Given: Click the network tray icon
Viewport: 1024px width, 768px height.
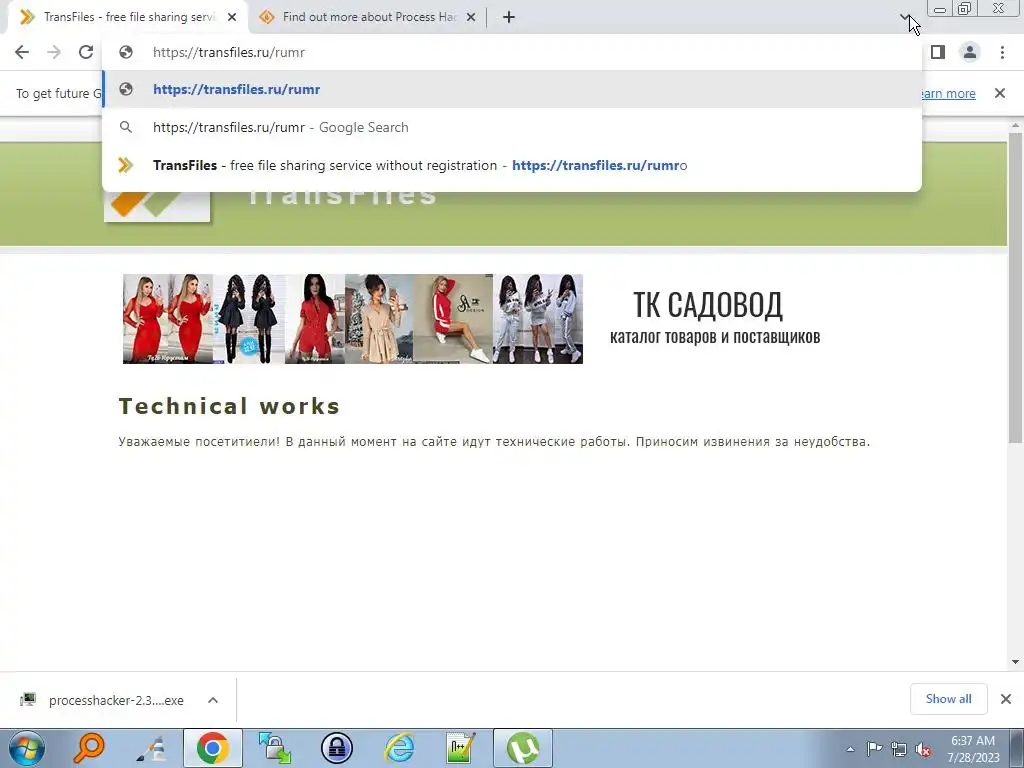Looking at the screenshot, I should tap(899, 749).
